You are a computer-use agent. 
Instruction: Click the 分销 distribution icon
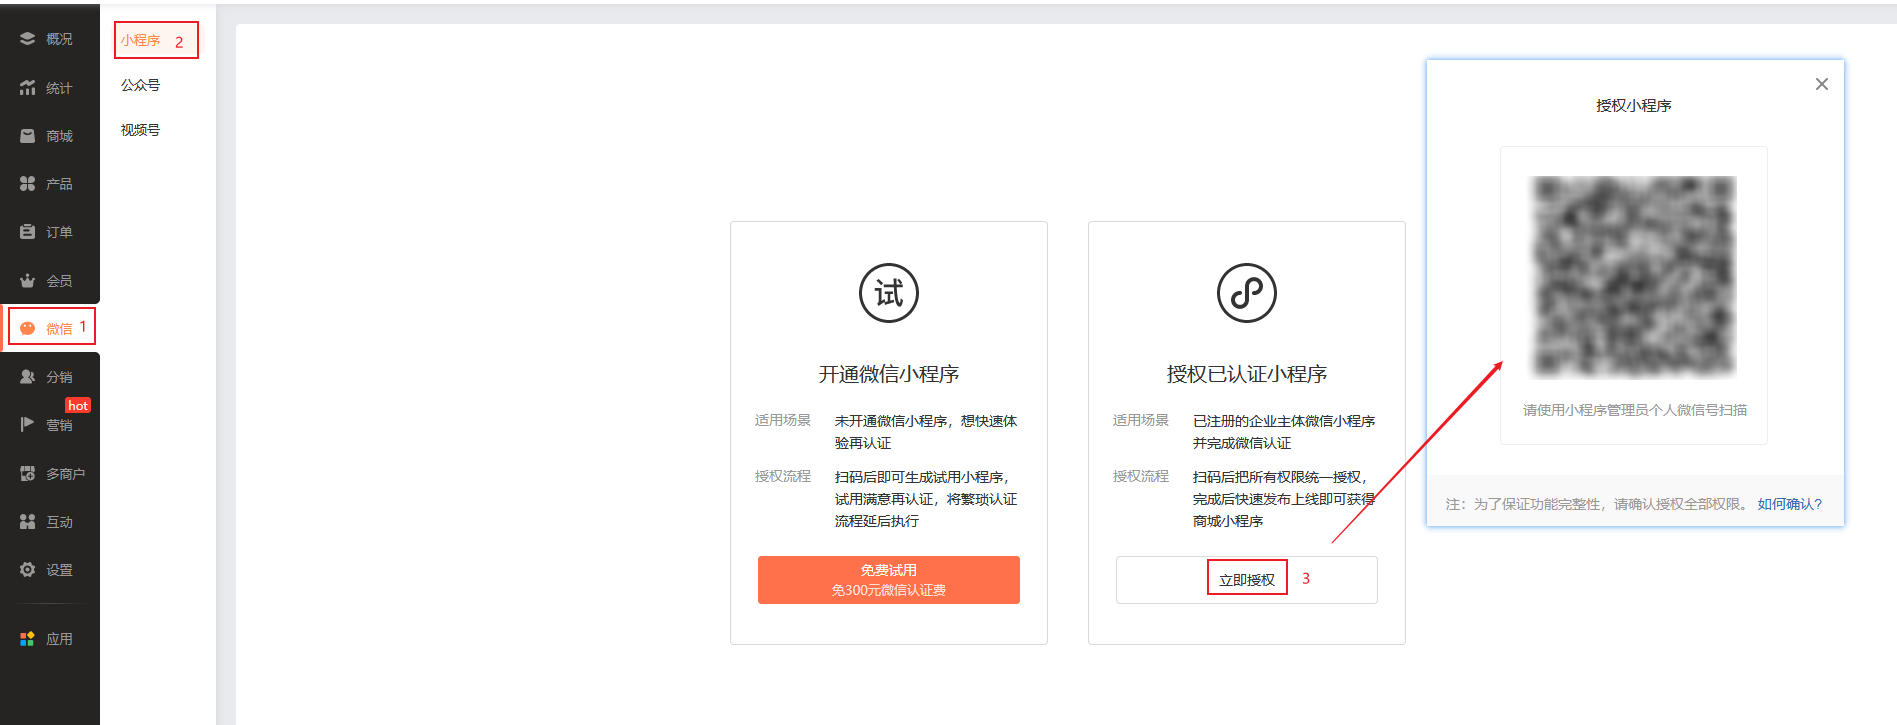coord(27,377)
